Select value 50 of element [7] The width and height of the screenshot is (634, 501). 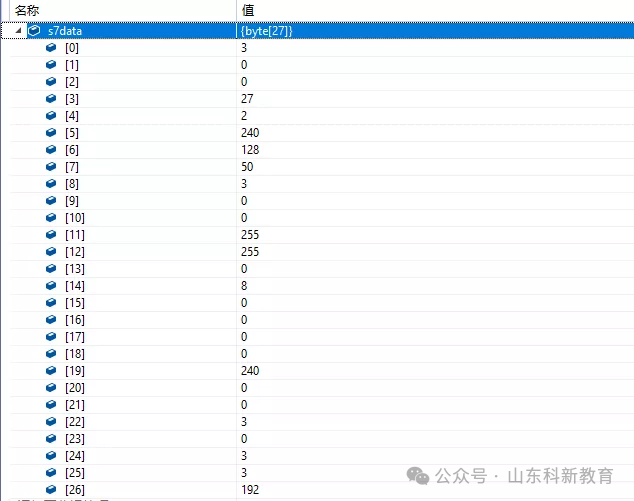(x=247, y=167)
